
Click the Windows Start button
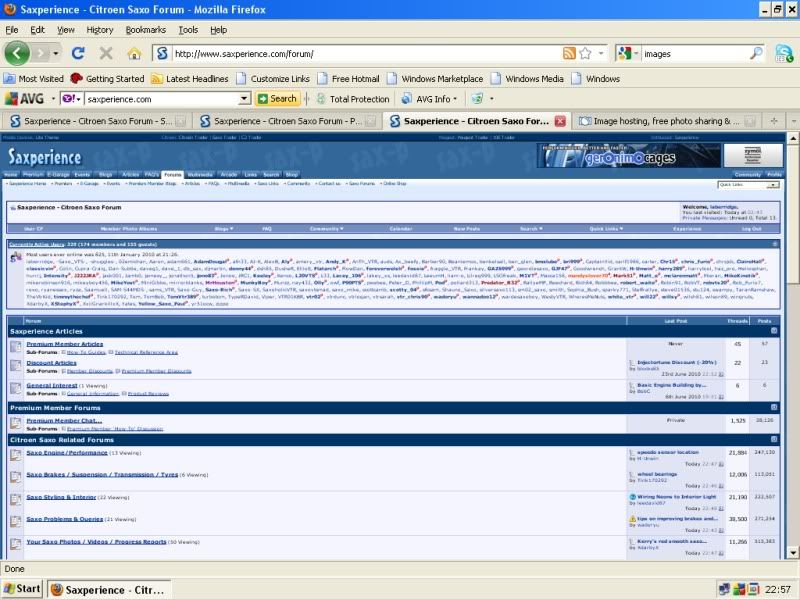click(x=22, y=589)
